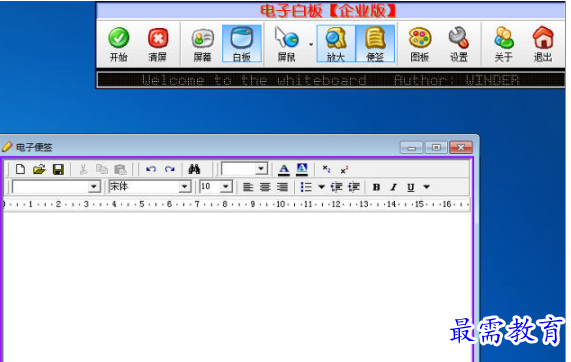
Task: Open the underline style dropdown arrow
Action: pyautogui.click(x=427, y=187)
